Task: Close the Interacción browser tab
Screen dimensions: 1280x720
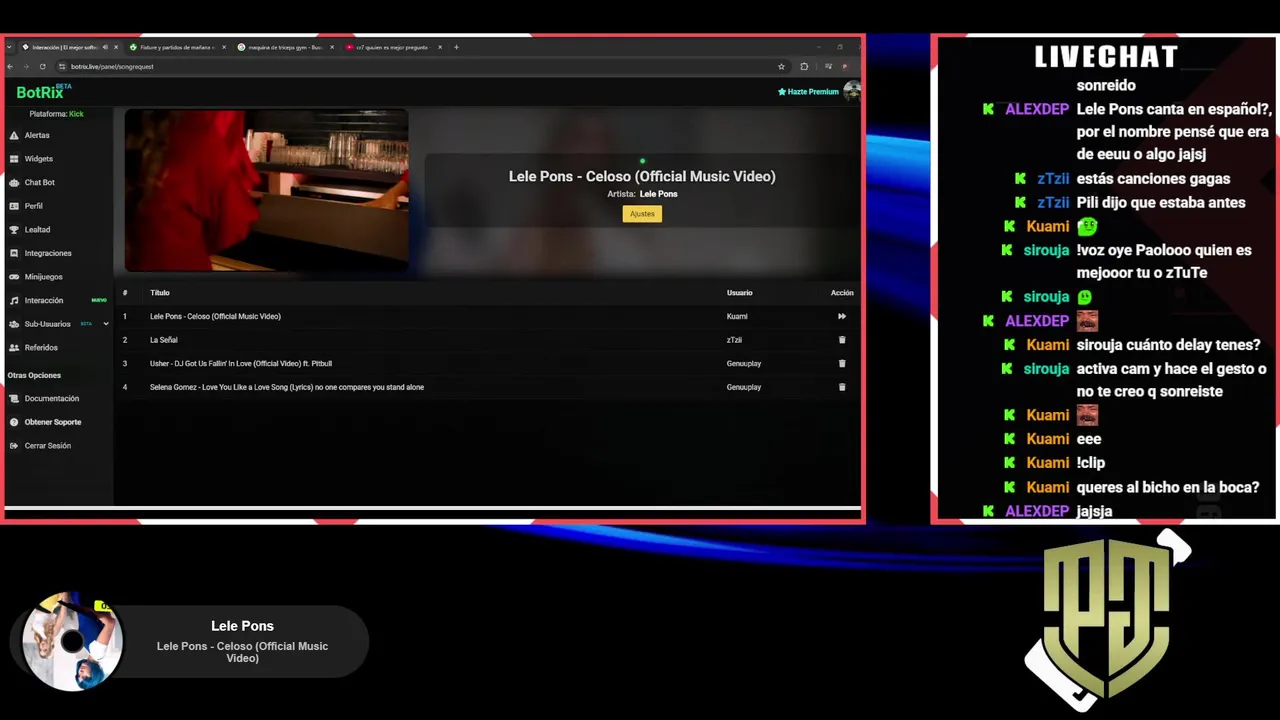Action: pos(116,47)
